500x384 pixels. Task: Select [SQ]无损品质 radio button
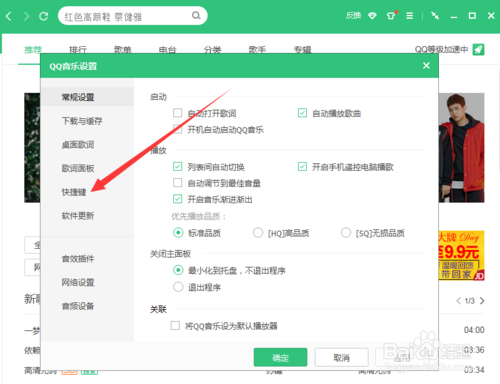click(346, 232)
